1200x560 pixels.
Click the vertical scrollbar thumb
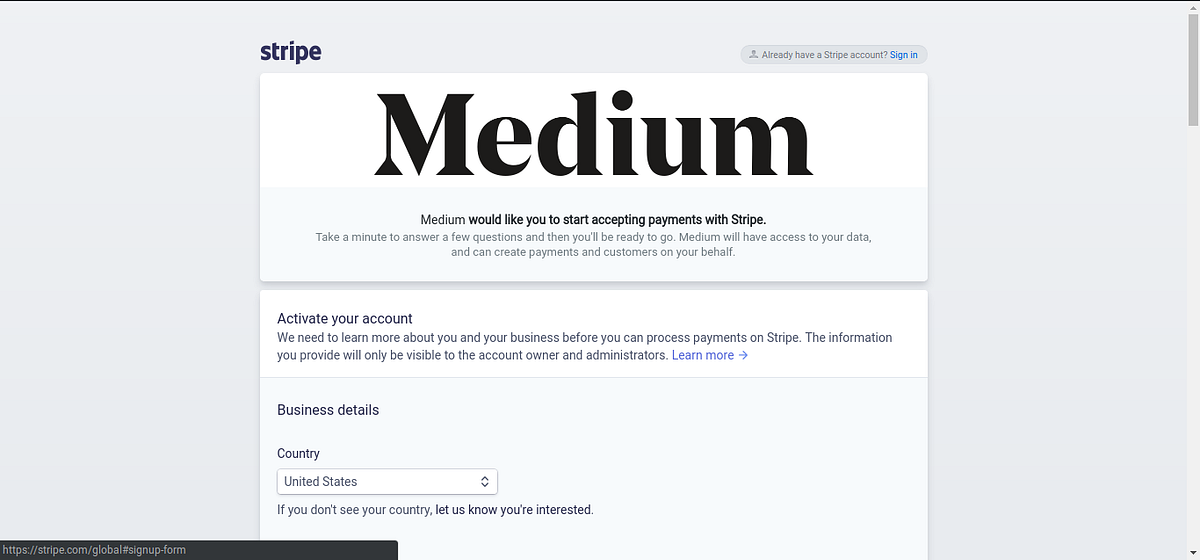1193,70
